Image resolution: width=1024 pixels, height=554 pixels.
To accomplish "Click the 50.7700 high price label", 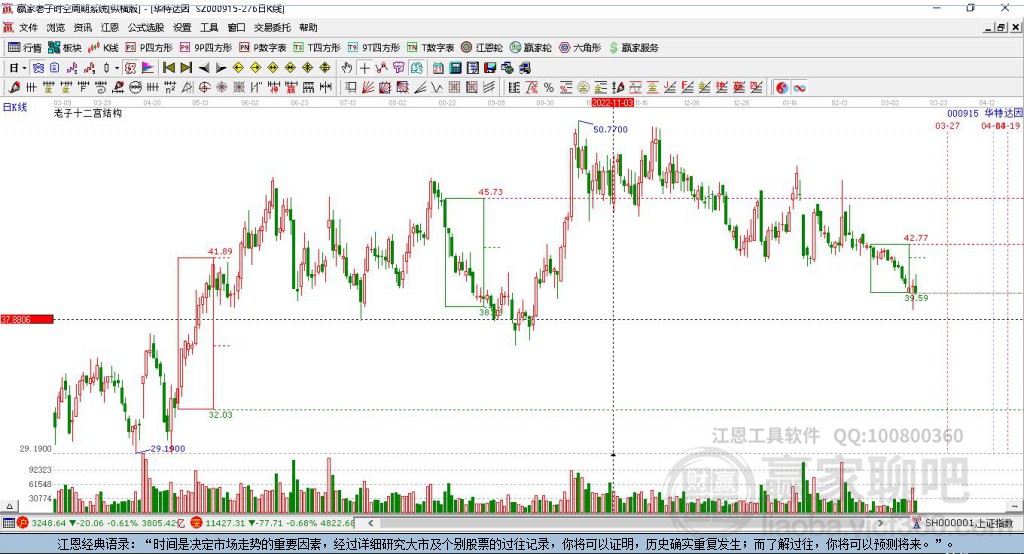I will pos(611,129).
